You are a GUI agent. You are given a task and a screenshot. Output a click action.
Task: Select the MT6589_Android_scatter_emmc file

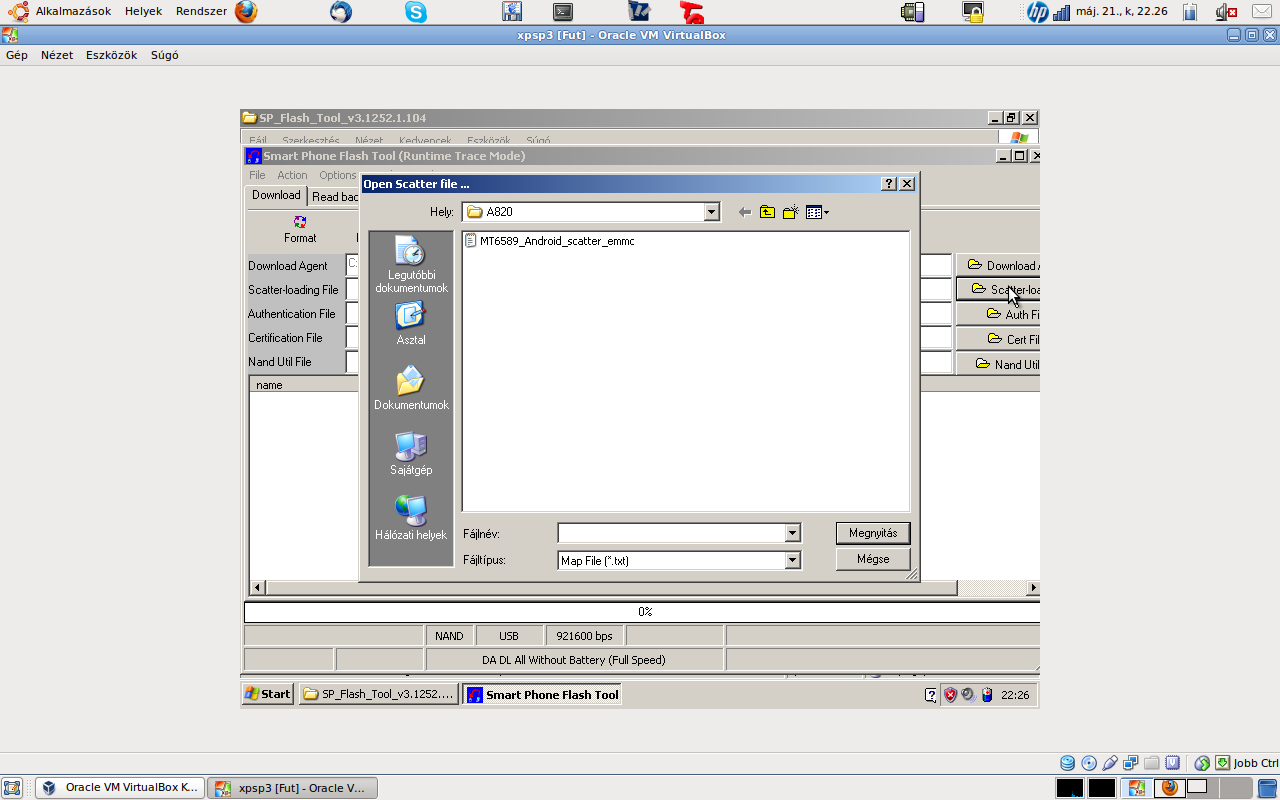[x=556, y=241]
